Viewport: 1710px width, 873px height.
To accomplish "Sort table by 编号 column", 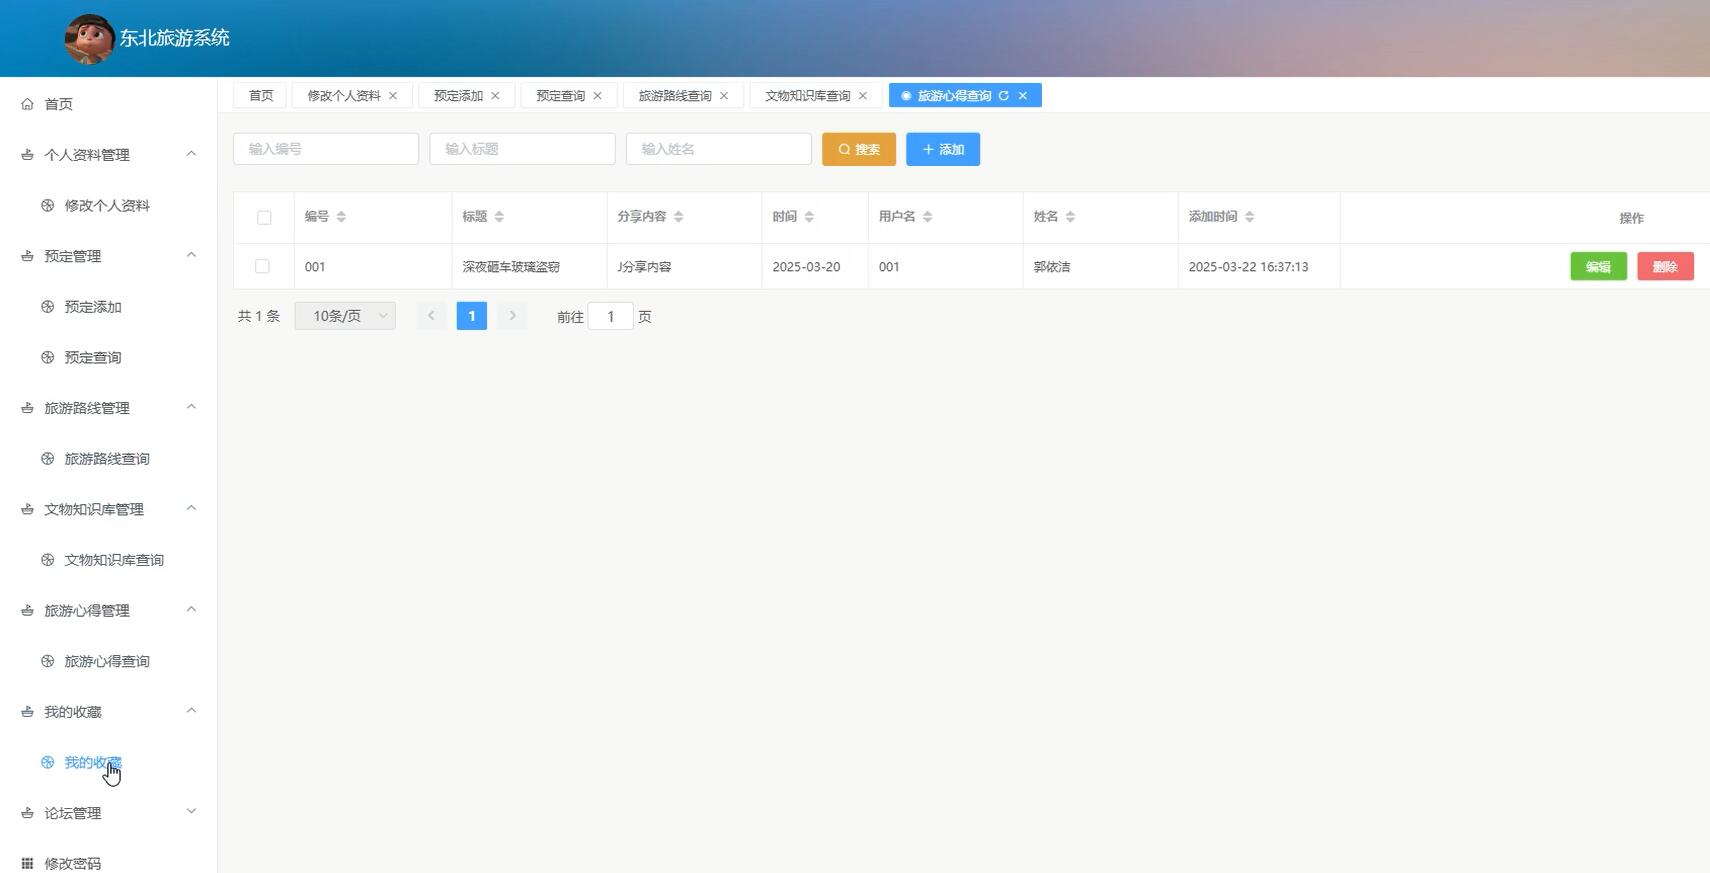I will tap(341, 217).
